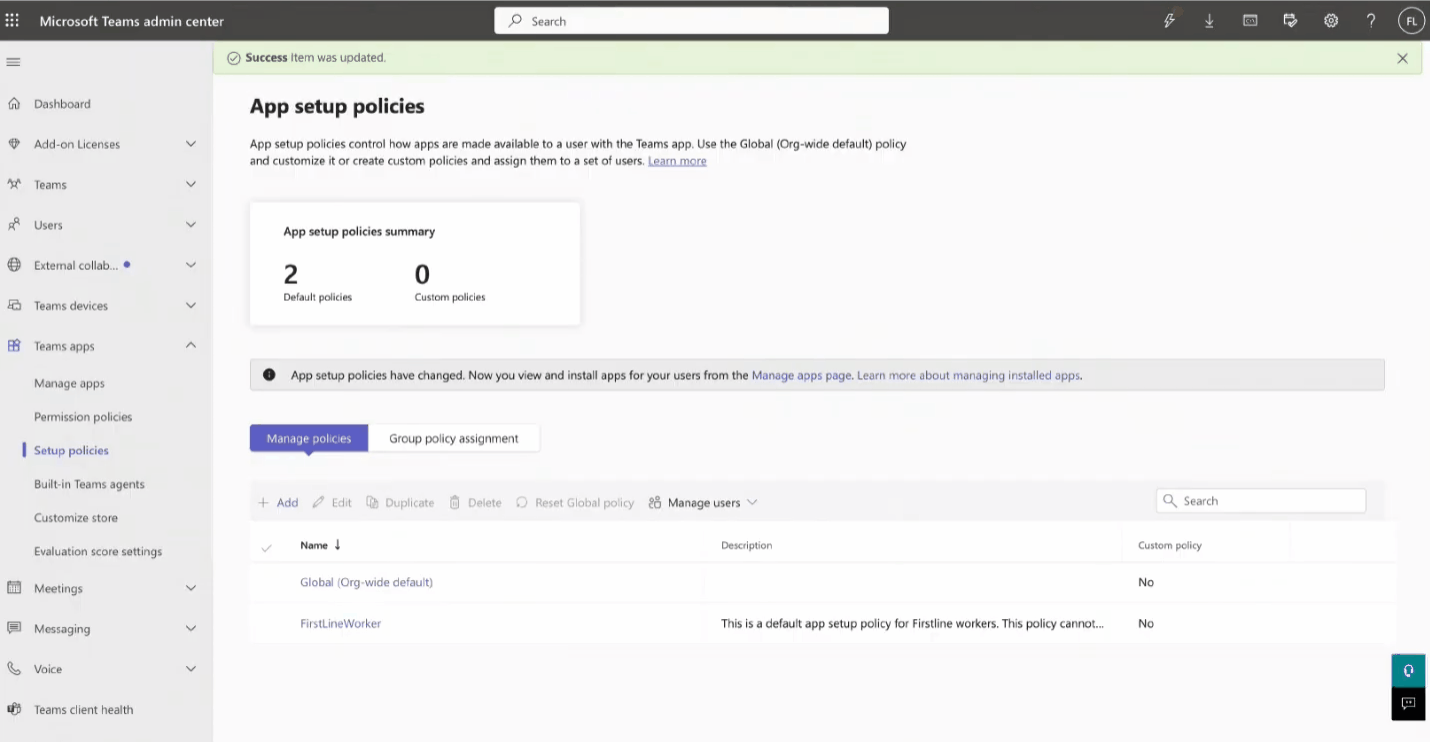Click the teal headset support icon
Image resolution: width=1430 pixels, height=742 pixels.
coord(1408,670)
